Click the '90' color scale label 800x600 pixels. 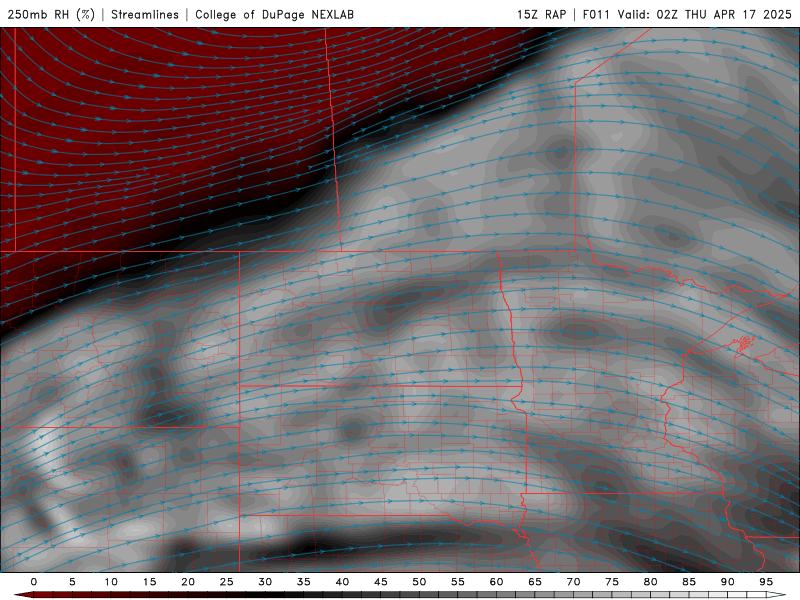[727, 582]
